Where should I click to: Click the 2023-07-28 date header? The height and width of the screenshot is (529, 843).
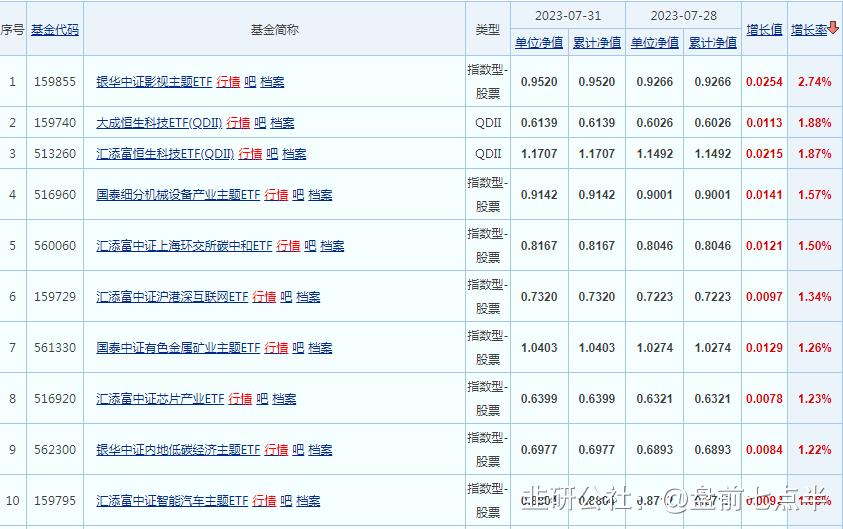(x=683, y=16)
